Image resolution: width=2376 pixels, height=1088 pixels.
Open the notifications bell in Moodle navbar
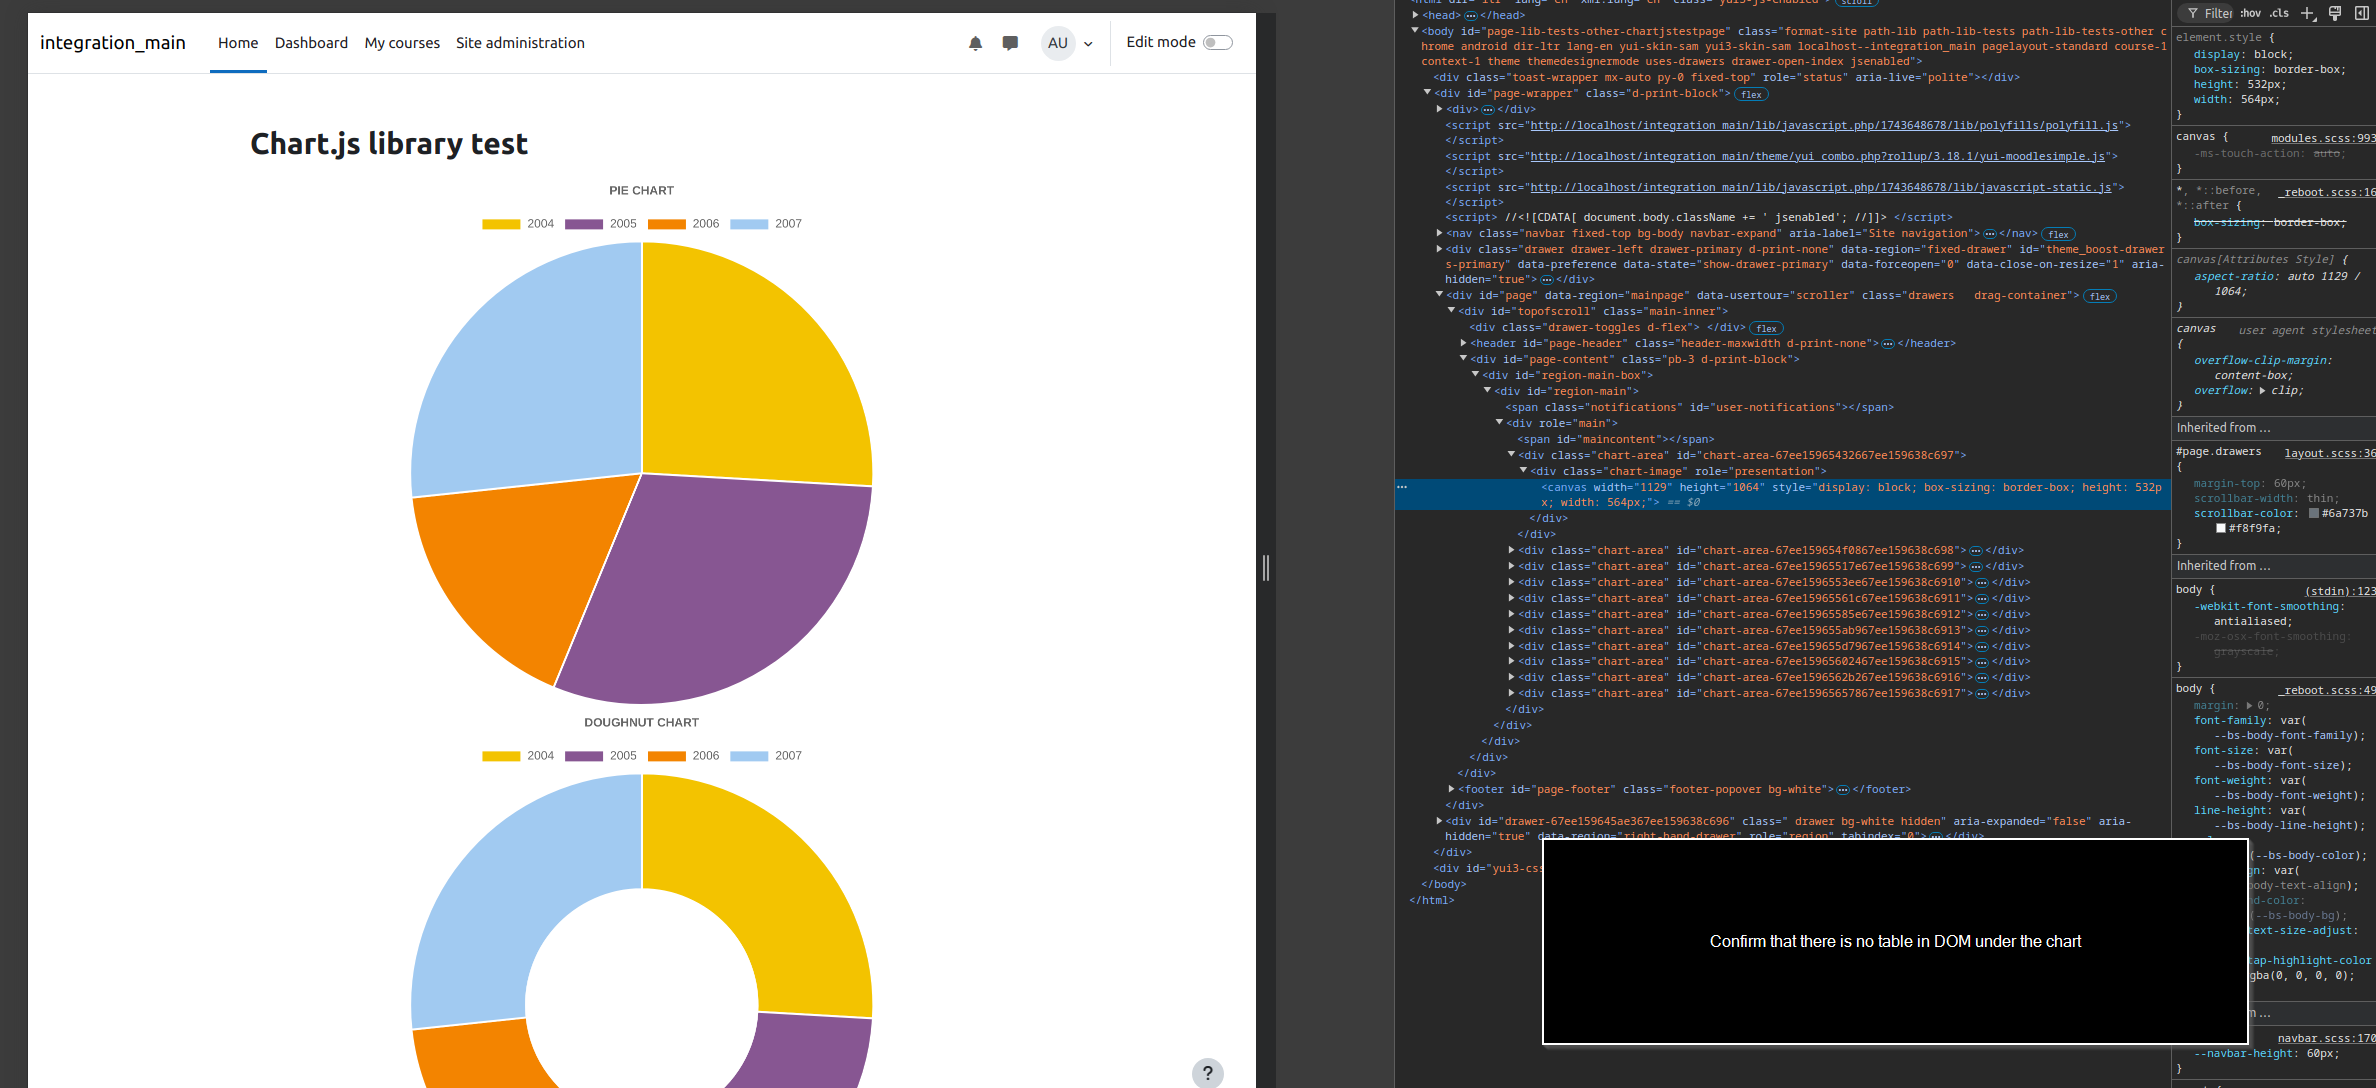(x=975, y=43)
